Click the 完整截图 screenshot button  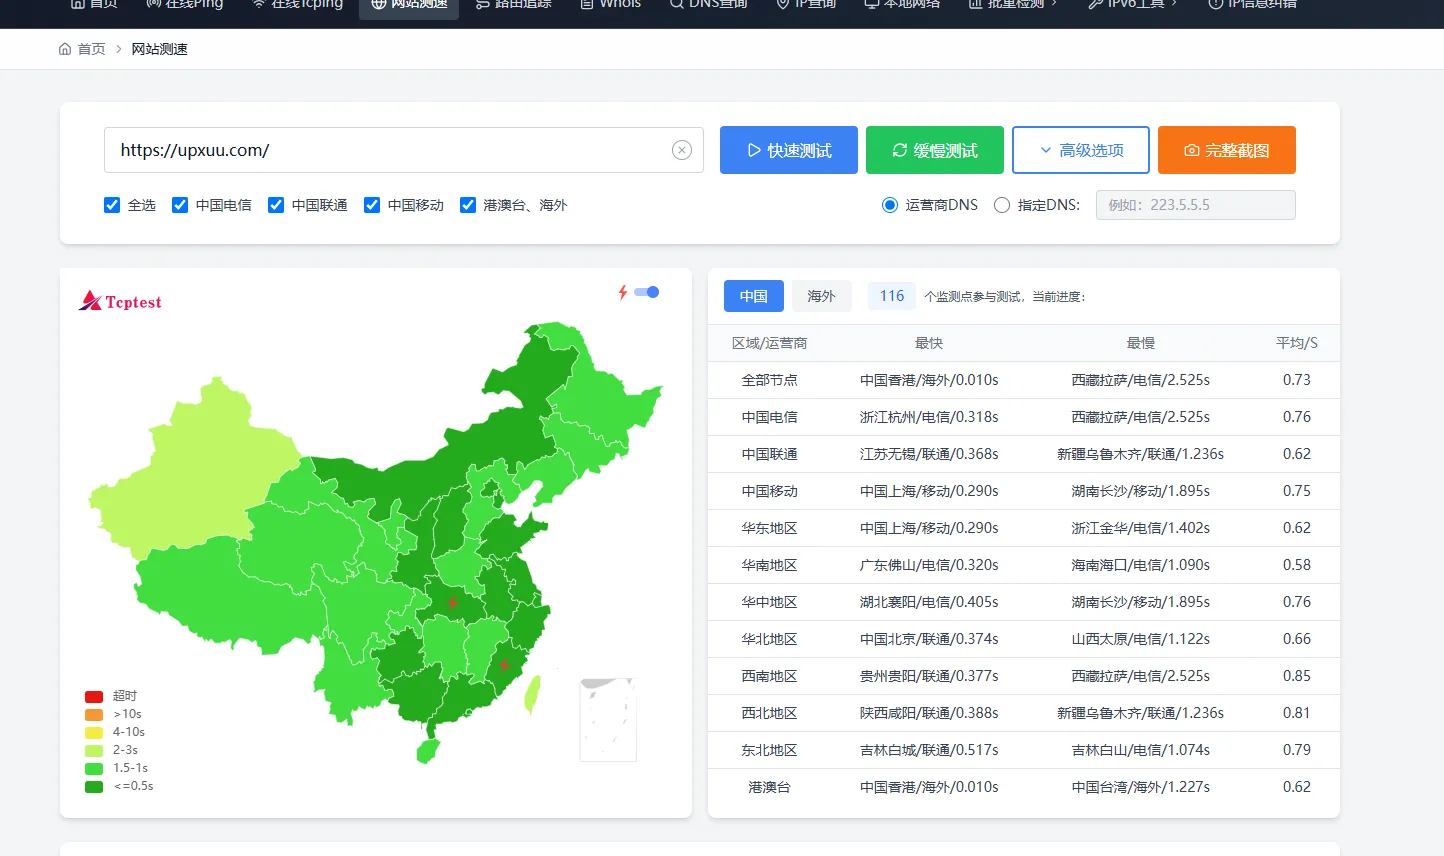1227,150
